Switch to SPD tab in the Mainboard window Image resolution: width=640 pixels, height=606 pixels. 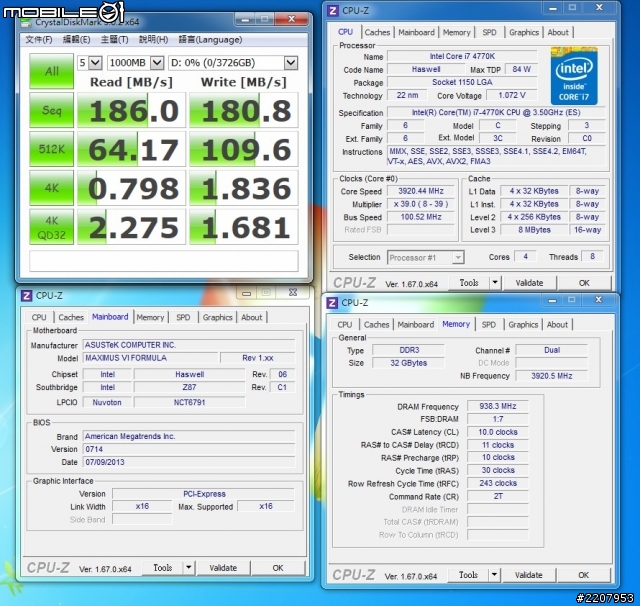183,317
